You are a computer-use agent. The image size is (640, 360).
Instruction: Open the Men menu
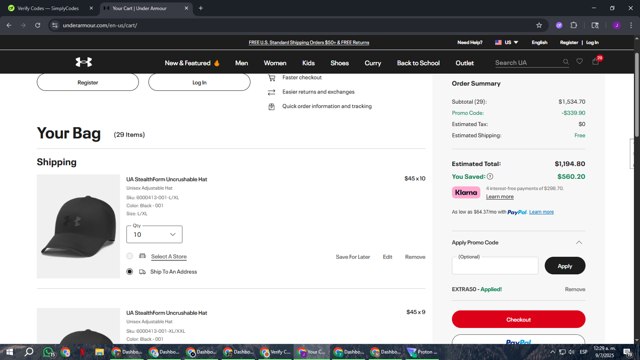click(x=241, y=63)
